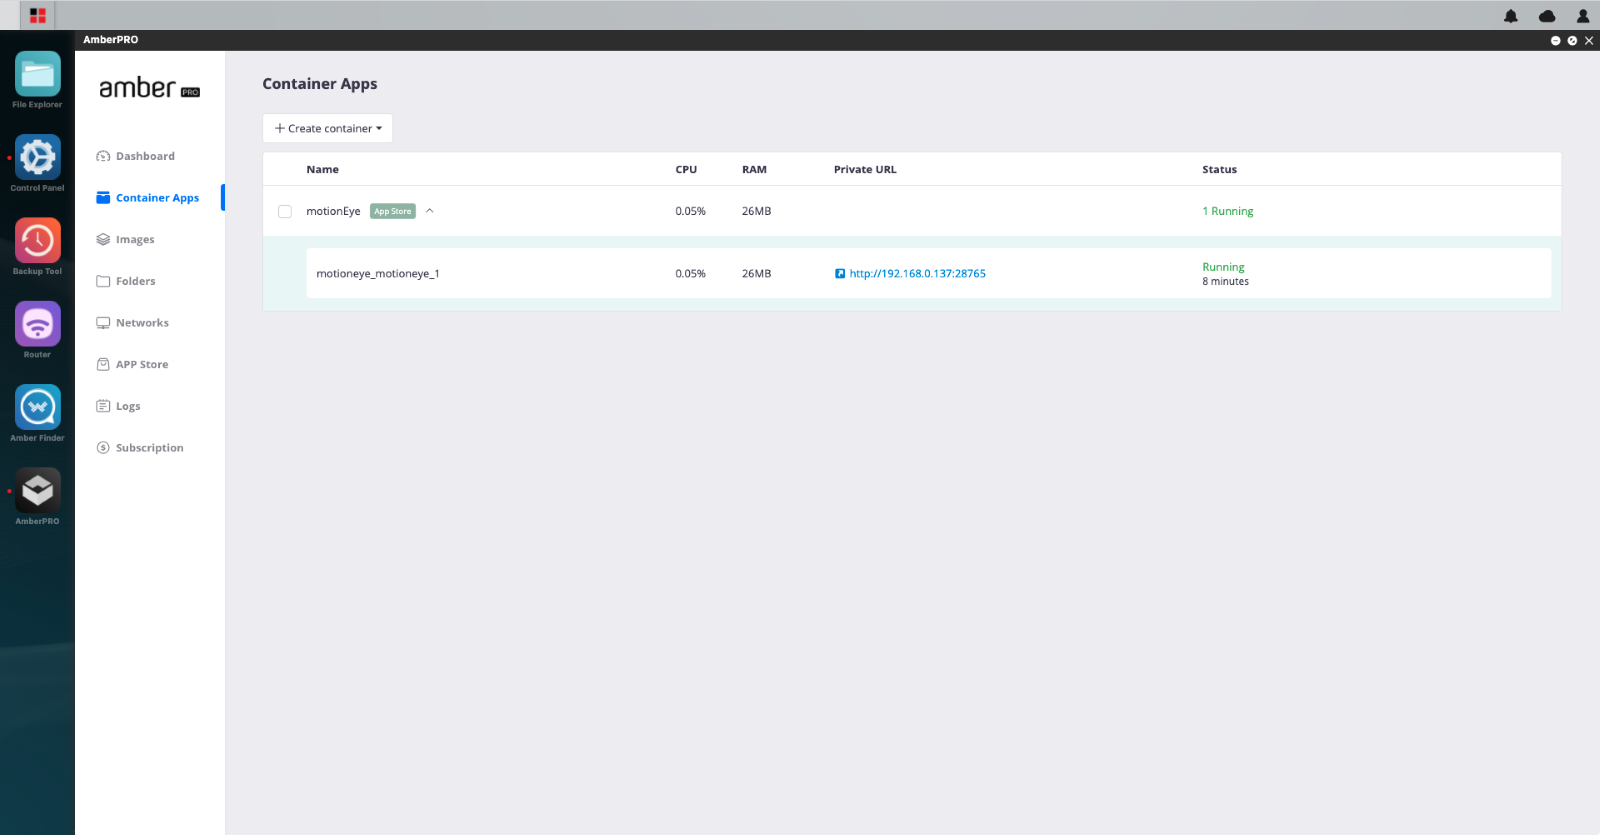The height and width of the screenshot is (835, 1600).
Task: Click the APP Store bag icon
Action: (x=103, y=365)
